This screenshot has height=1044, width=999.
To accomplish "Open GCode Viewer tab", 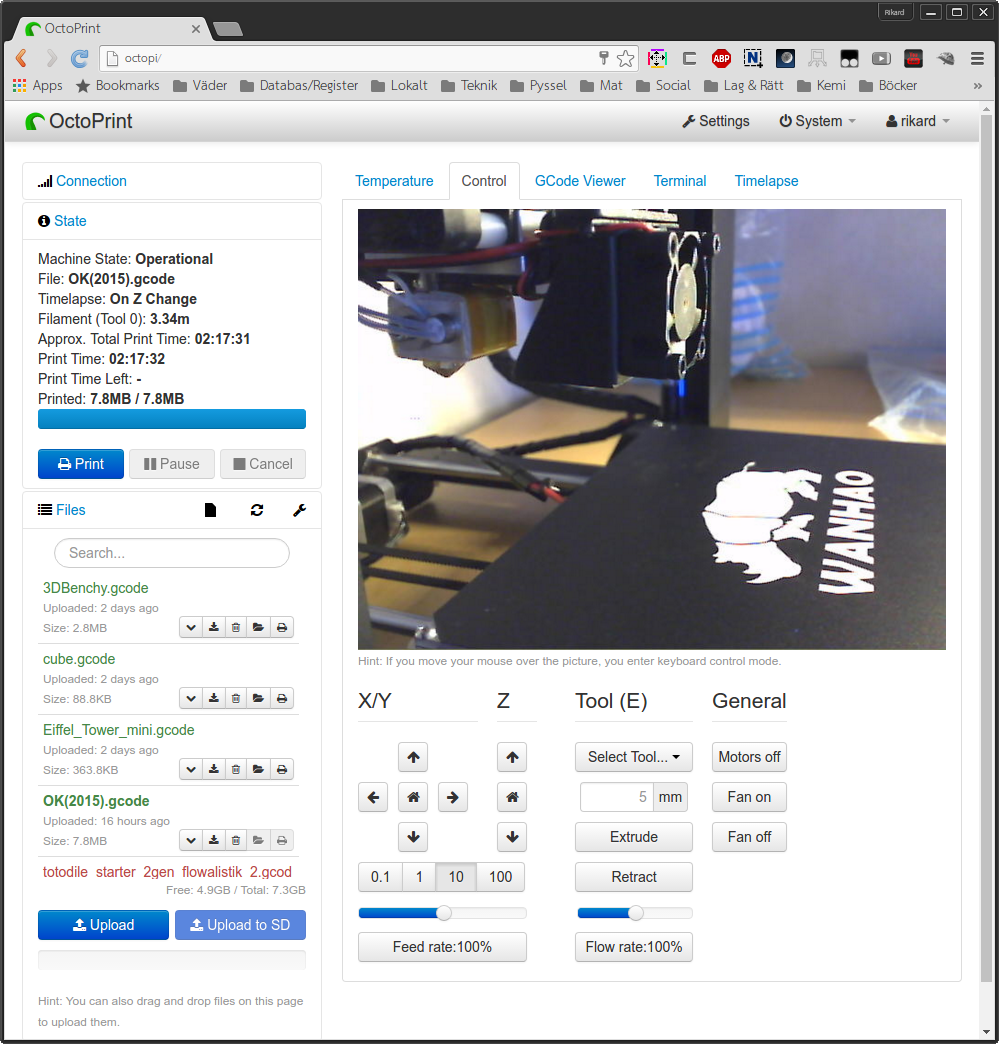I will (580, 181).
